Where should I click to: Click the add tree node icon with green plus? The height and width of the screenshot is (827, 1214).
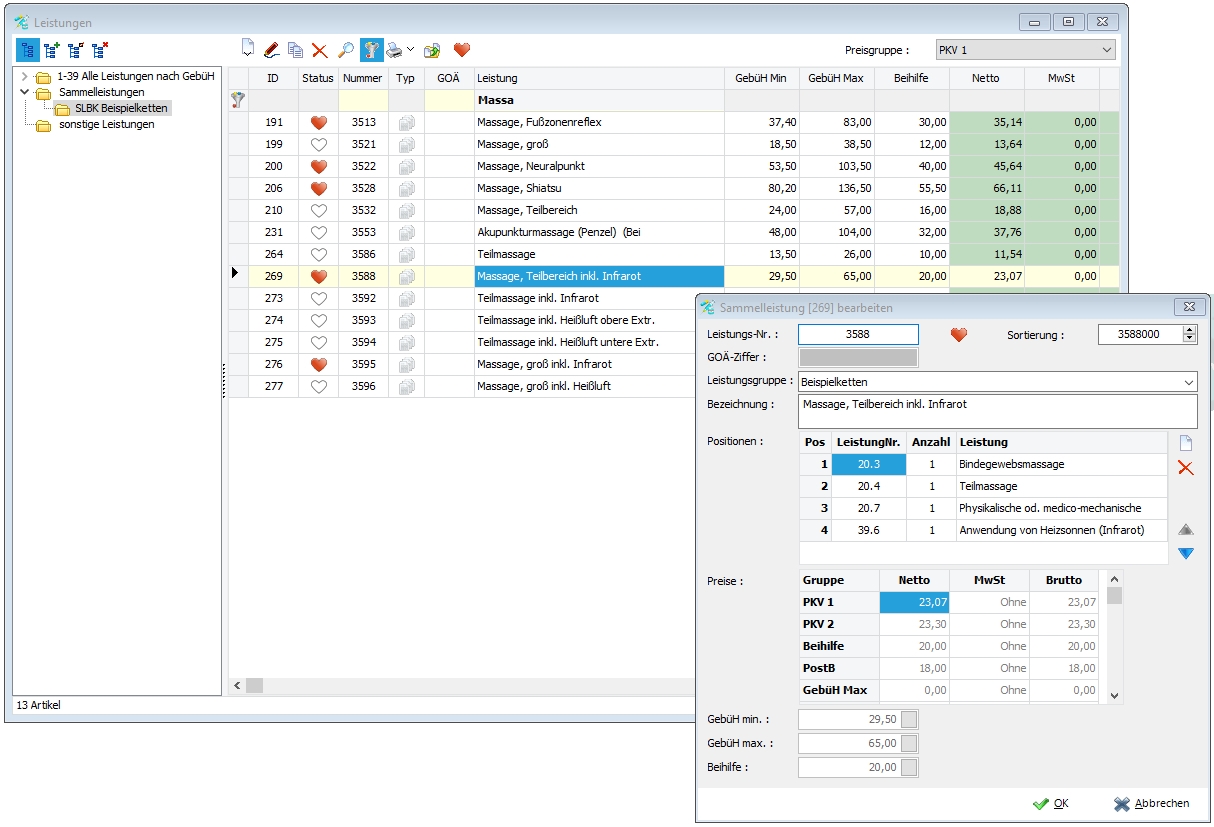tap(52, 49)
